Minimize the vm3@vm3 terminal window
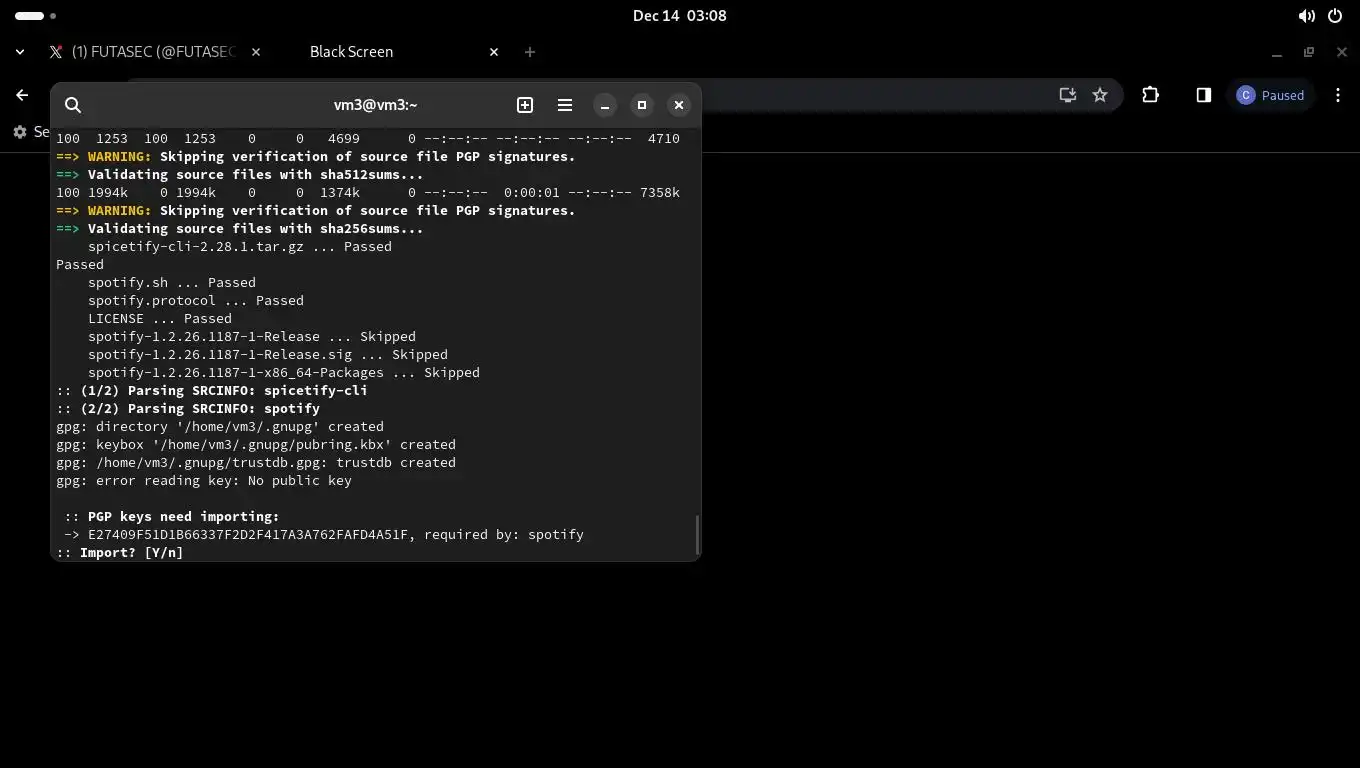Viewport: 1360px width, 768px height. pos(605,105)
